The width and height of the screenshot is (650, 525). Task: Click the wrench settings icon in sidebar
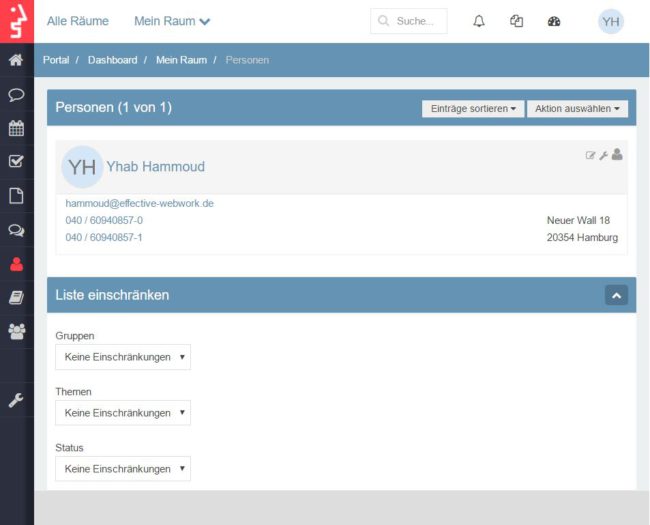pos(16,399)
